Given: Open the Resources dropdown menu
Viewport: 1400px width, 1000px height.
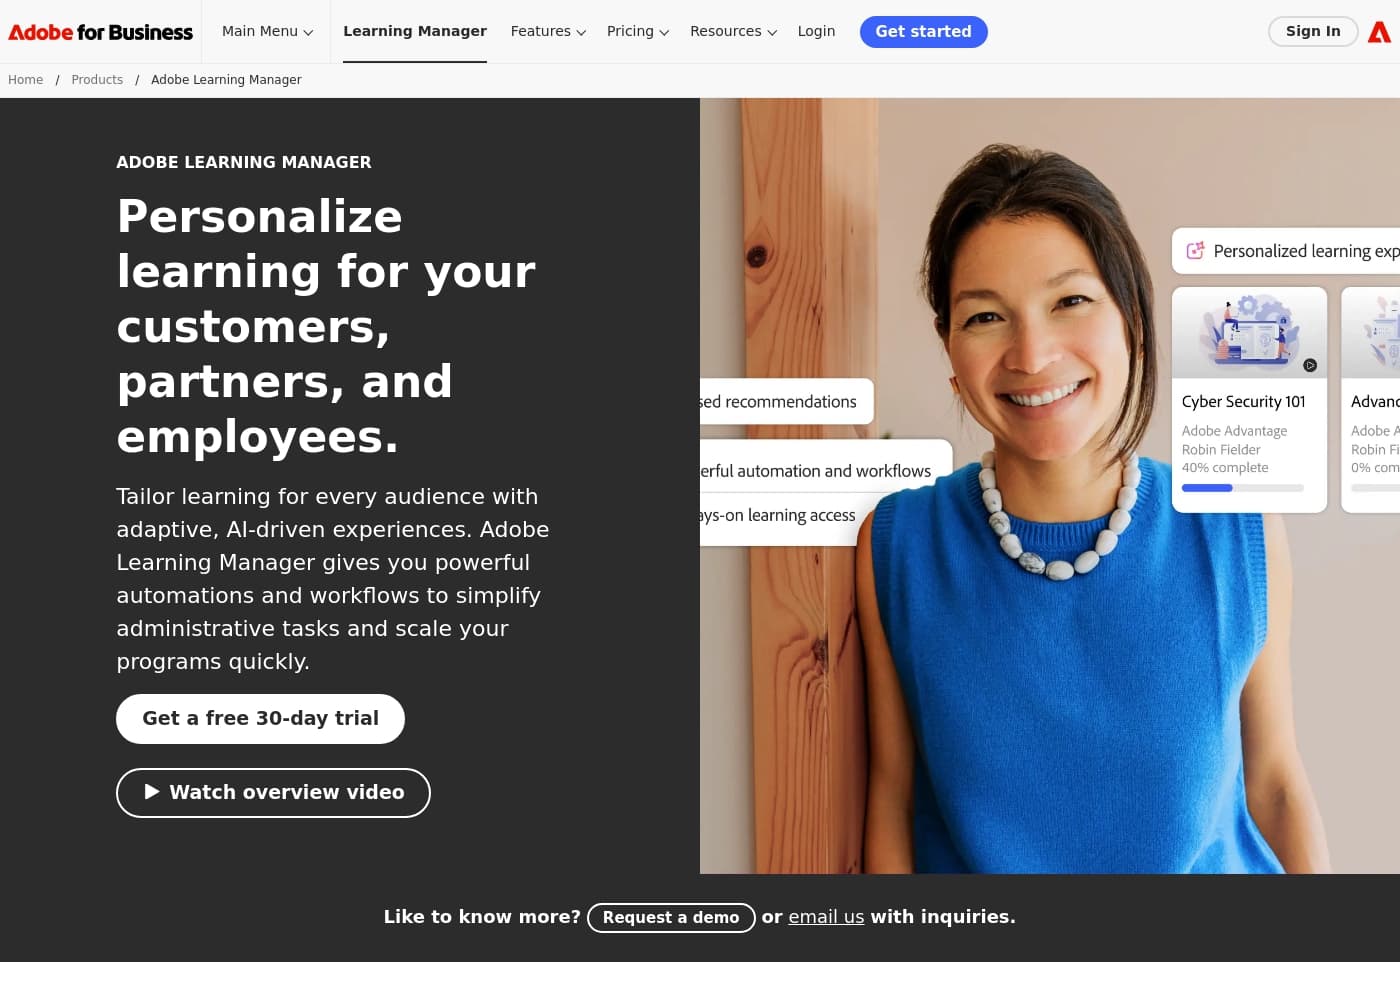Looking at the screenshot, I should (733, 32).
